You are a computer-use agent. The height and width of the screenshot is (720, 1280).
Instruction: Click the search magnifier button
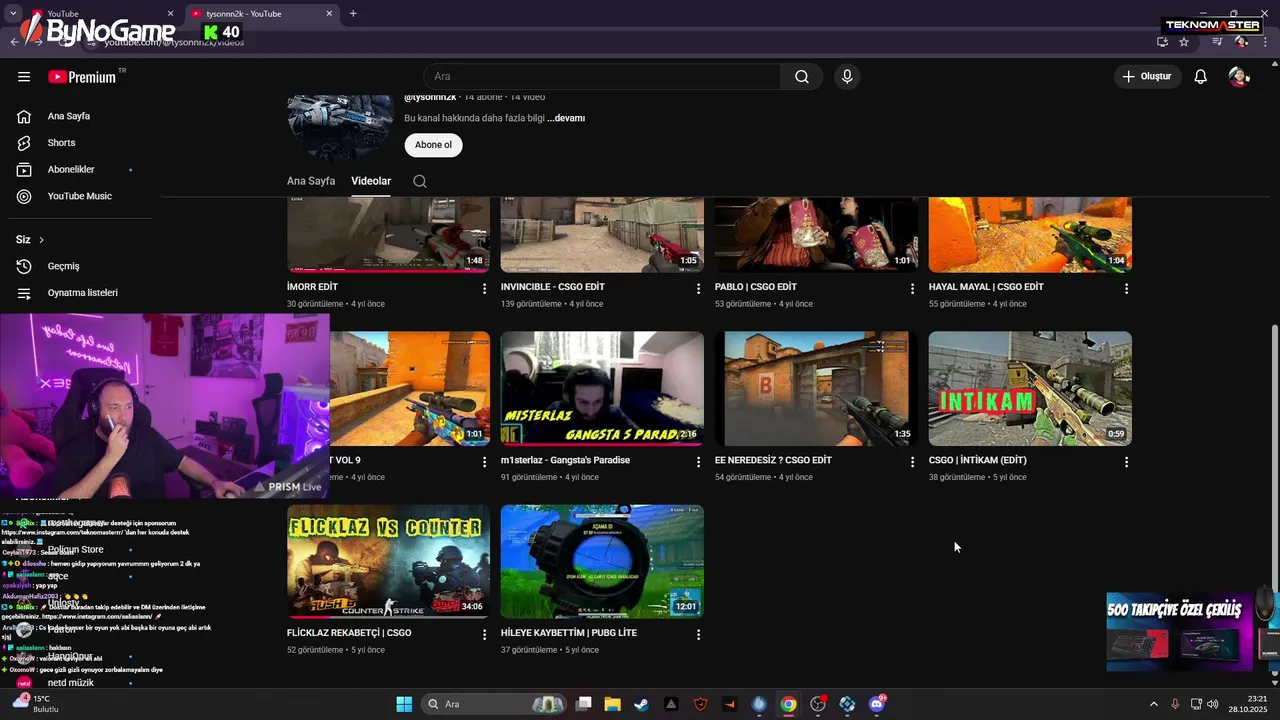[802, 77]
